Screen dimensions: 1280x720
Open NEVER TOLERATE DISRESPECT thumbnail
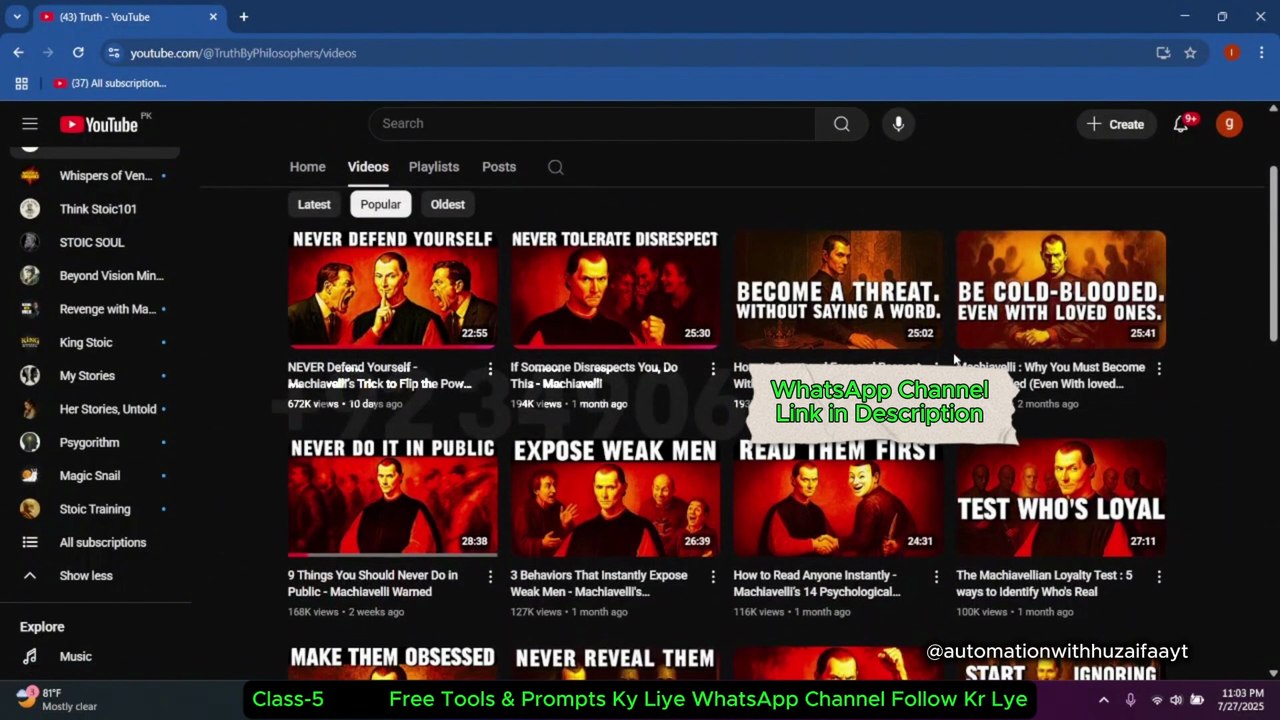click(615, 289)
